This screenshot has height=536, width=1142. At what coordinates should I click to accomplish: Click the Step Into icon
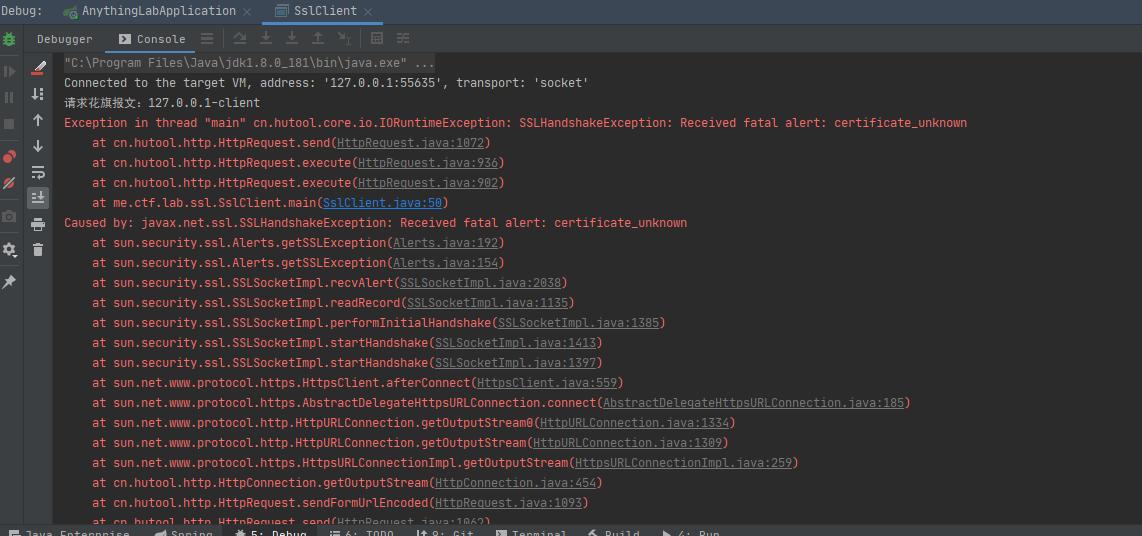(x=266, y=39)
